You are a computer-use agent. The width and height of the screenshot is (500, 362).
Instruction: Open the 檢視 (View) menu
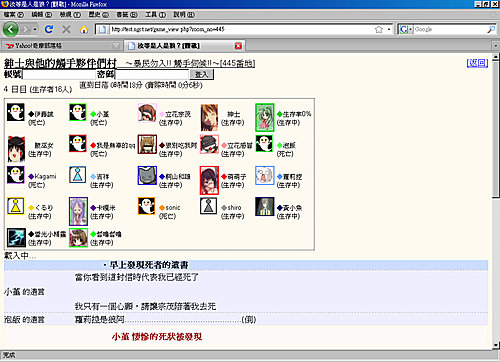click(x=70, y=15)
